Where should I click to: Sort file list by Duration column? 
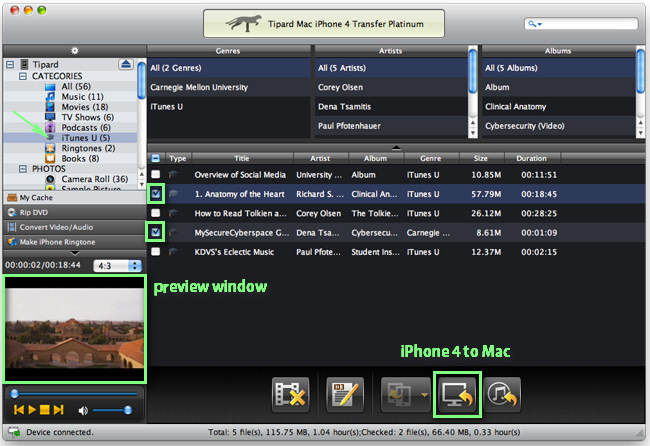(x=532, y=158)
